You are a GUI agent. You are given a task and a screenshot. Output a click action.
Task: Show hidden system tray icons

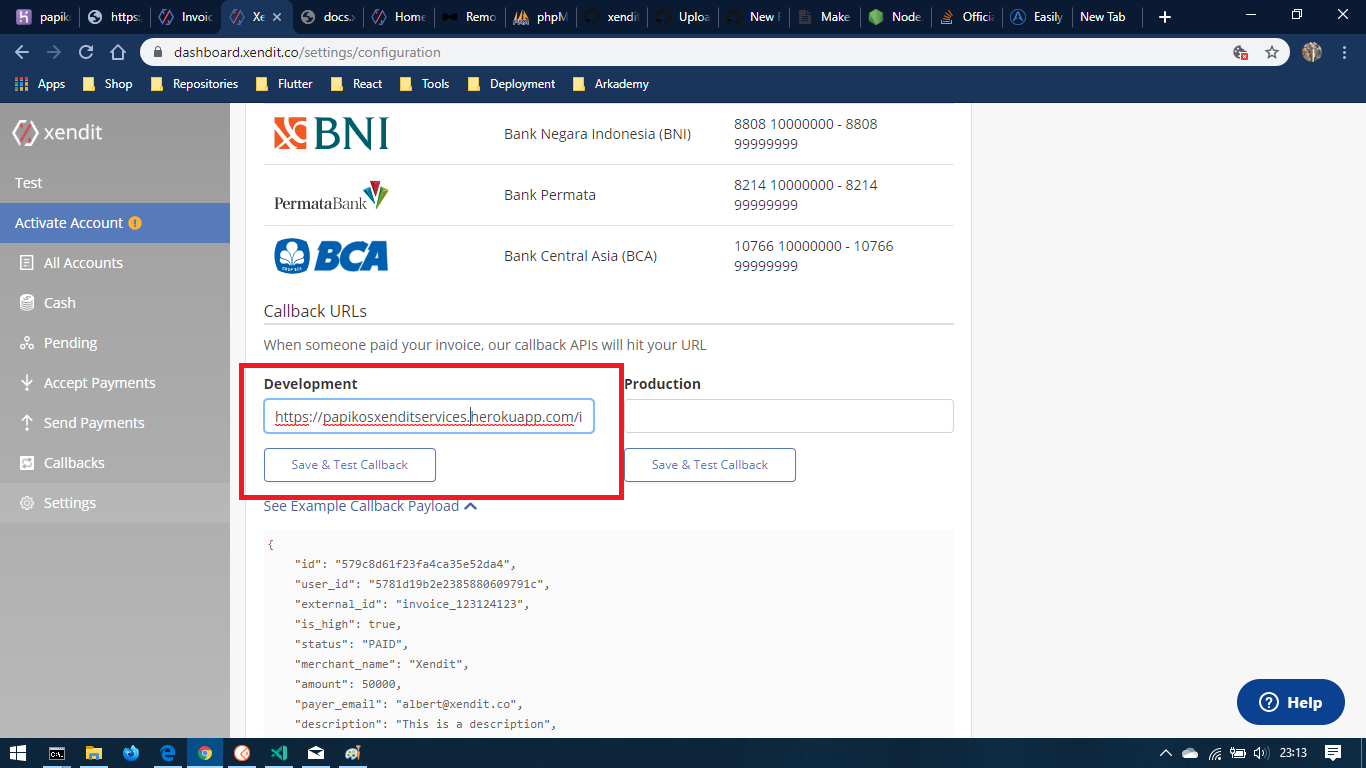(x=1165, y=753)
